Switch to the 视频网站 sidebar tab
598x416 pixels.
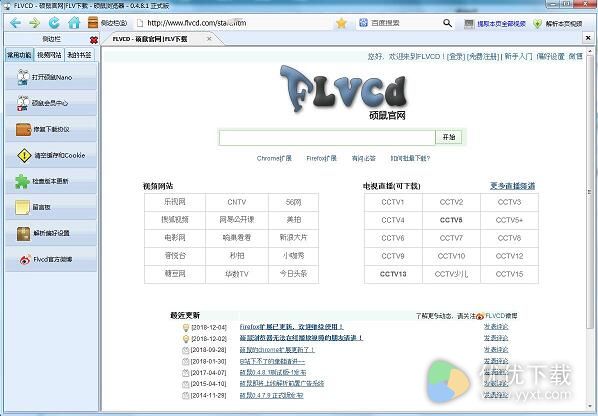49,55
